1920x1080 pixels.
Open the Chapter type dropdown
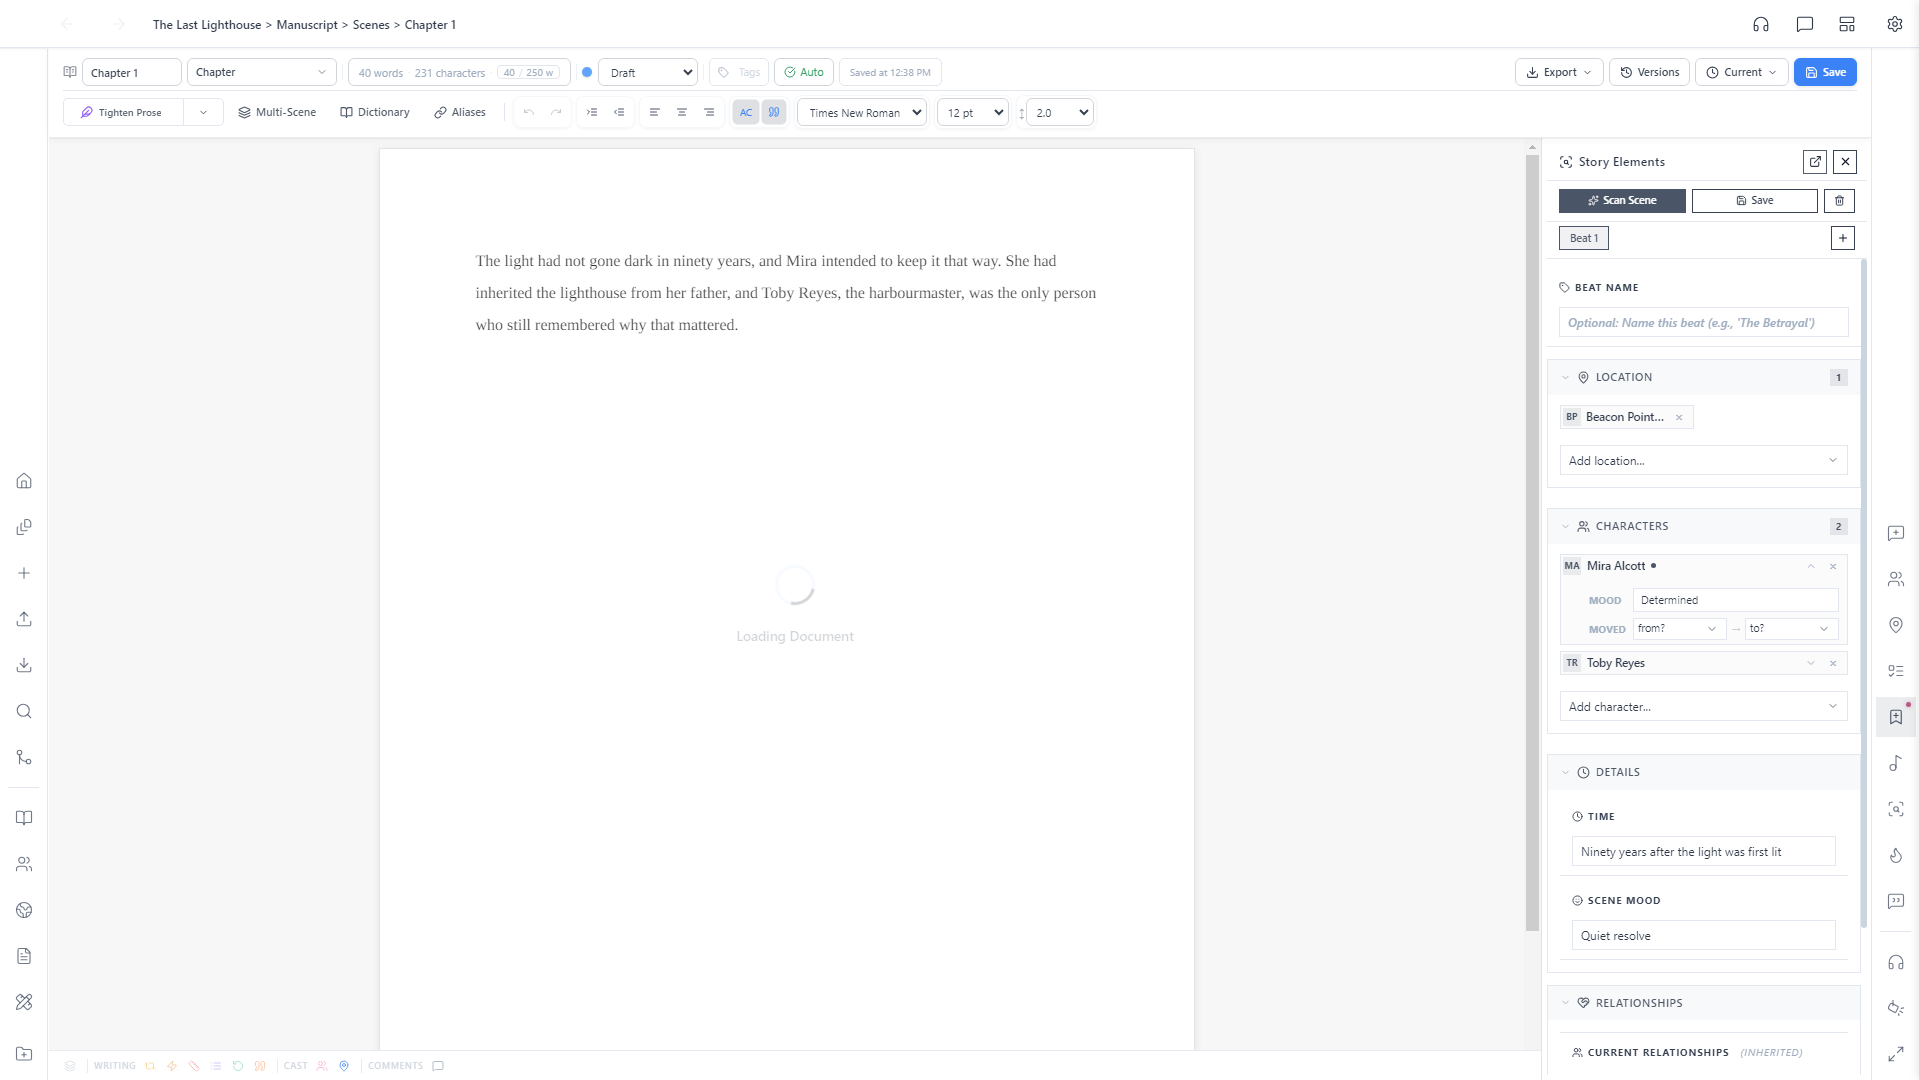click(262, 72)
